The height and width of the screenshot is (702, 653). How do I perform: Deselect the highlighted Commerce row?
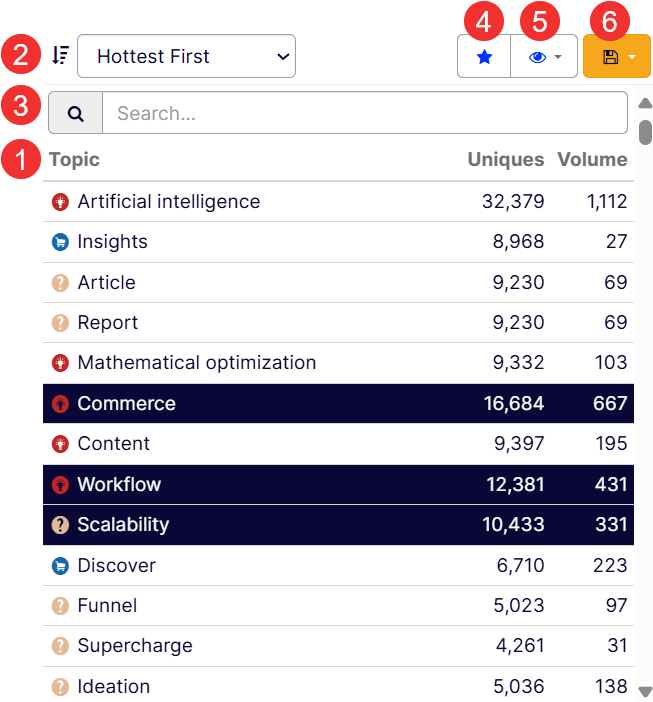(x=338, y=404)
